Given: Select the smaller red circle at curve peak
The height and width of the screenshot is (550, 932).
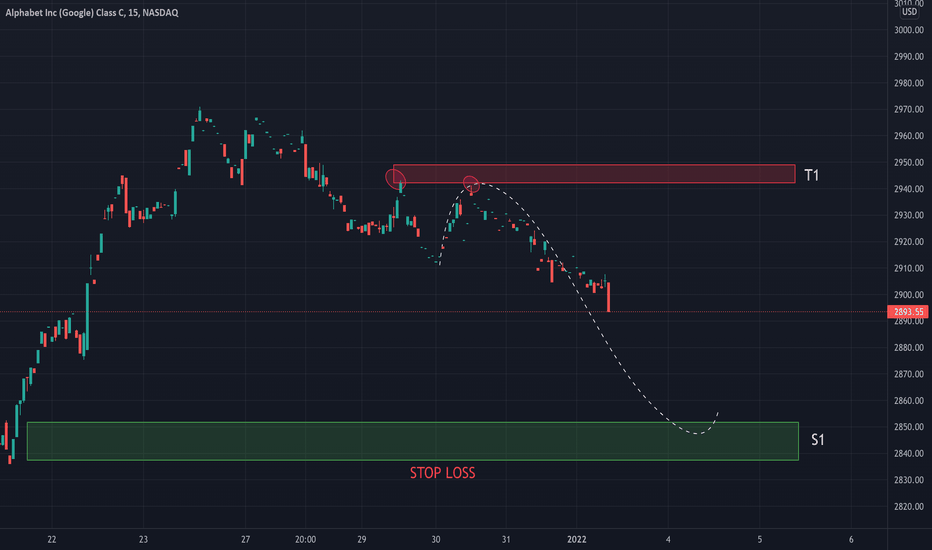Looking at the screenshot, I should (x=471, y=184).
